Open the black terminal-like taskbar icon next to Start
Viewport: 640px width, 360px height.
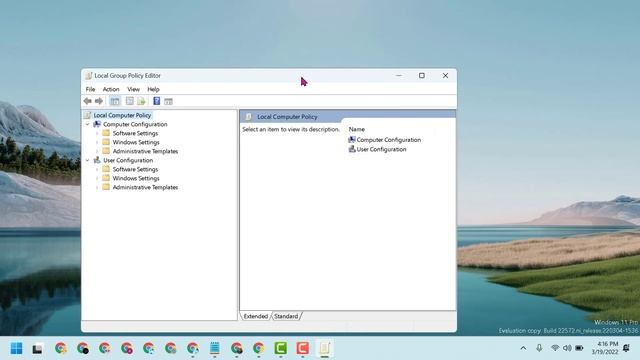tap(38, 348)
